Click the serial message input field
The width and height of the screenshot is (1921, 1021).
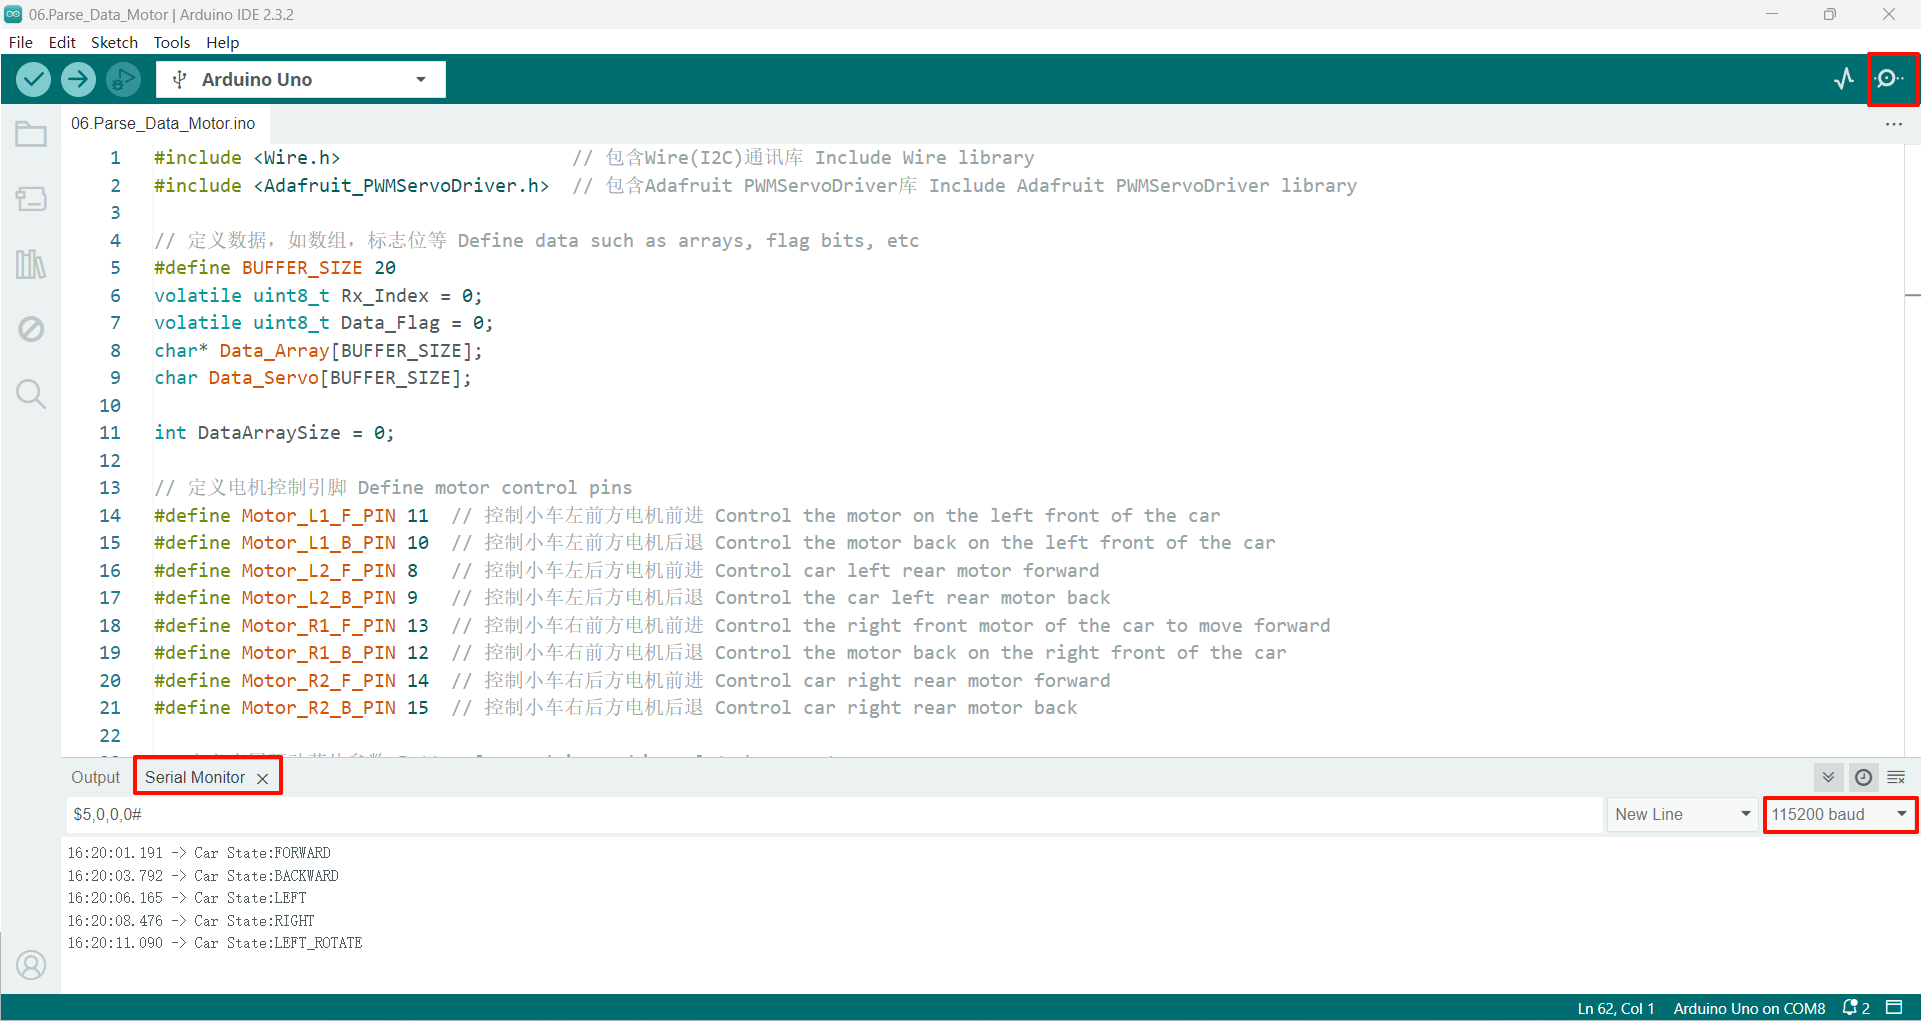pyautogui.click(x=834, y=814)
